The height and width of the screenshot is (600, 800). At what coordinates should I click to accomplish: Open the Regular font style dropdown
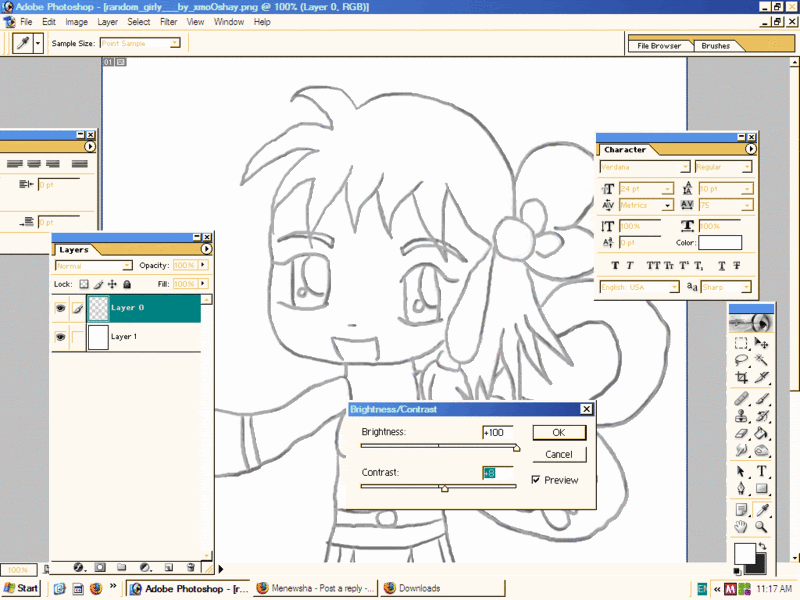[746, 167]
